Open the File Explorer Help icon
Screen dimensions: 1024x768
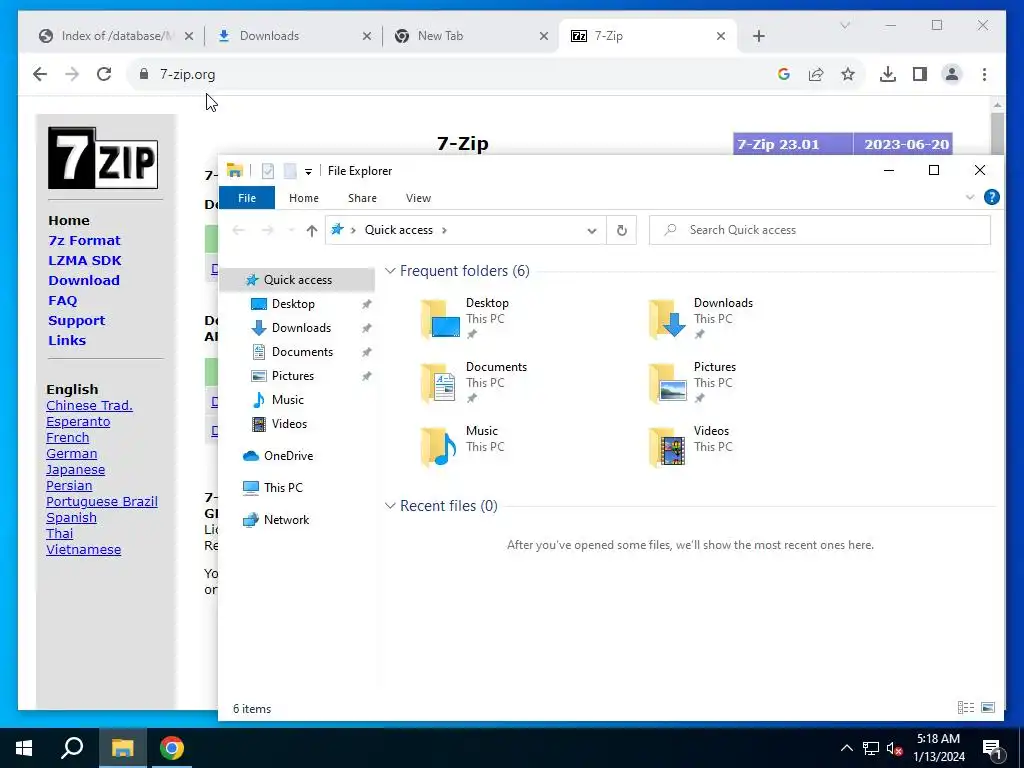(991, 197)
